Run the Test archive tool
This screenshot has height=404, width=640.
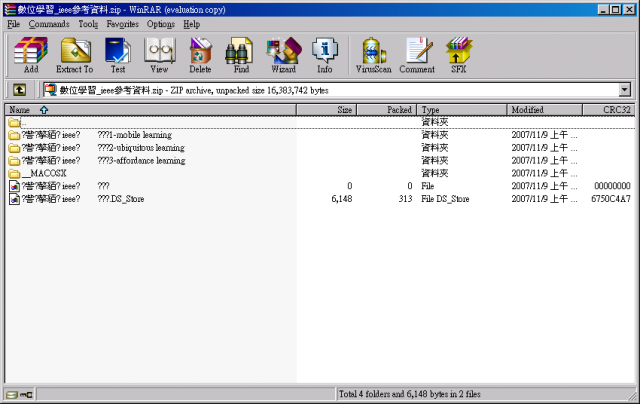[x=118, y=55]
